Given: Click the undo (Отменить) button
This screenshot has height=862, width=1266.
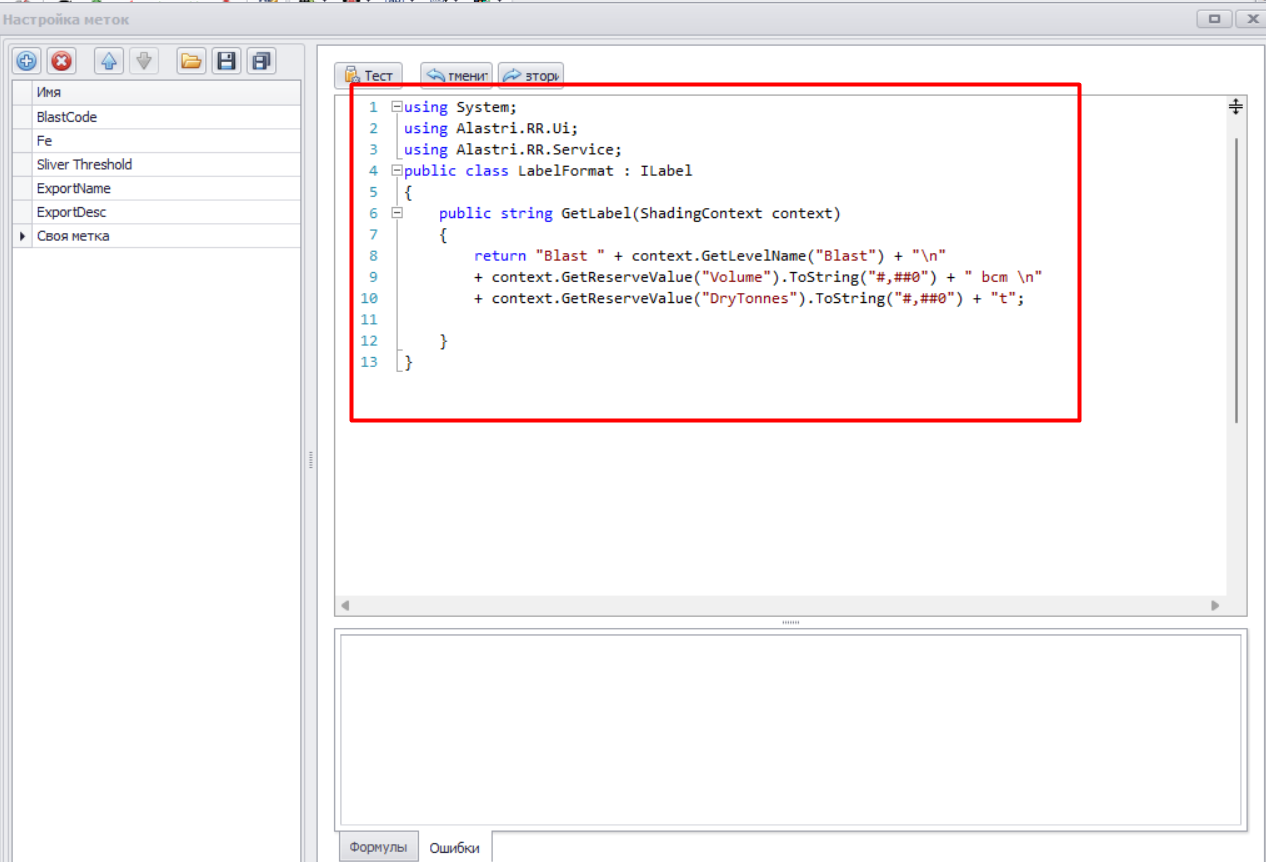Looking at the screenshot, I should [x=457, y=76].
